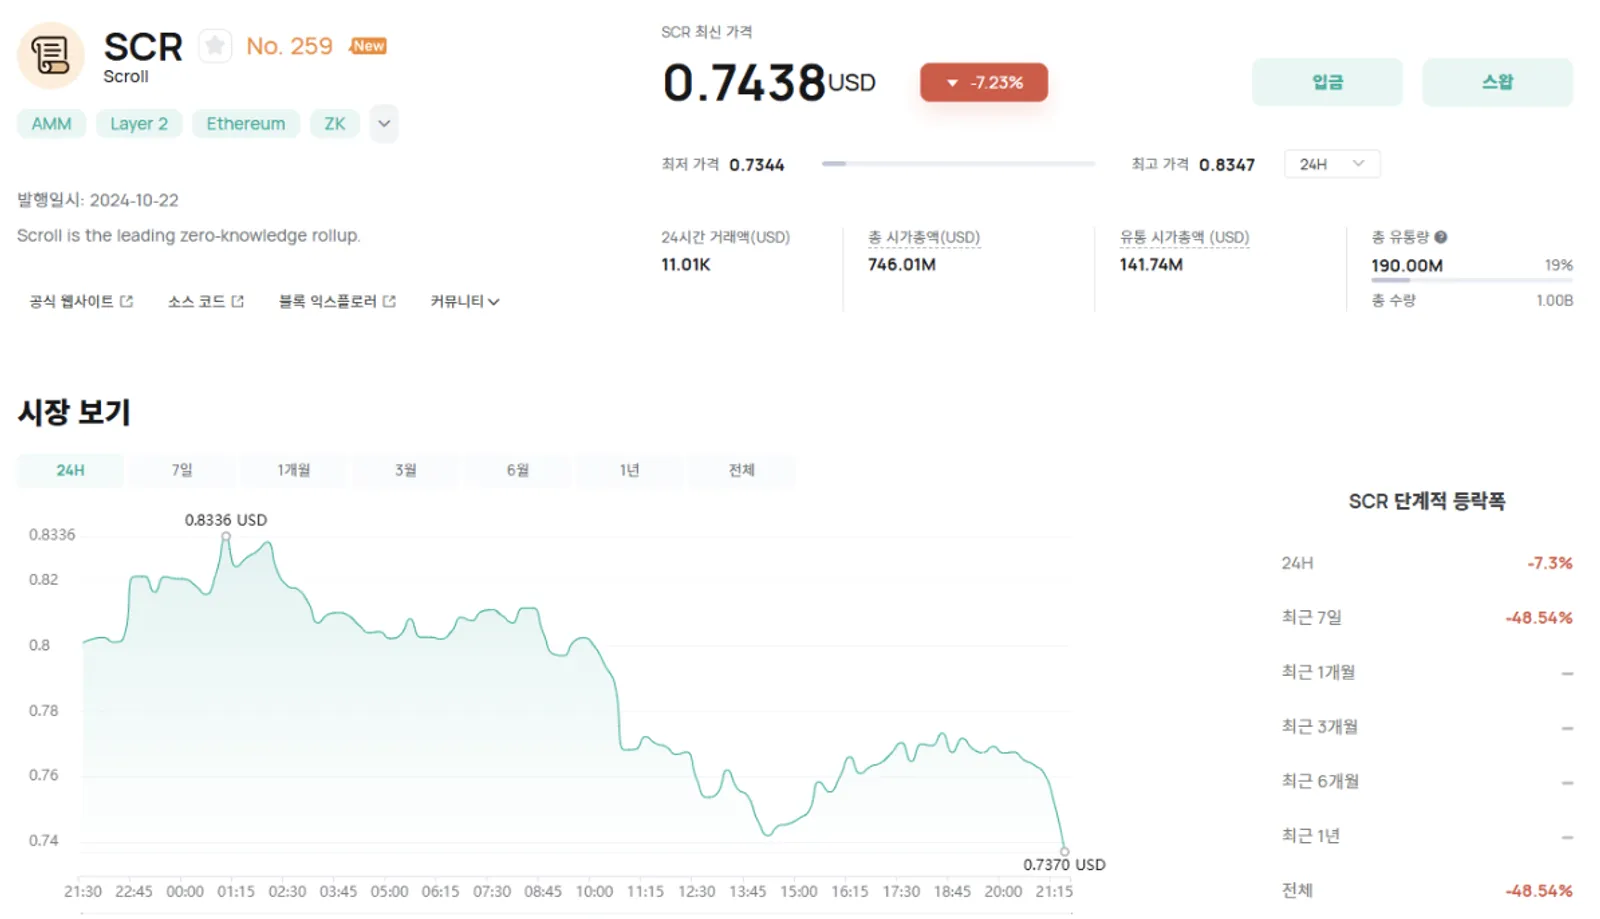The image size is (1600, 919).
Task: Click the 유통 시가총액 (USD) label
Action: coord(1185,237)
